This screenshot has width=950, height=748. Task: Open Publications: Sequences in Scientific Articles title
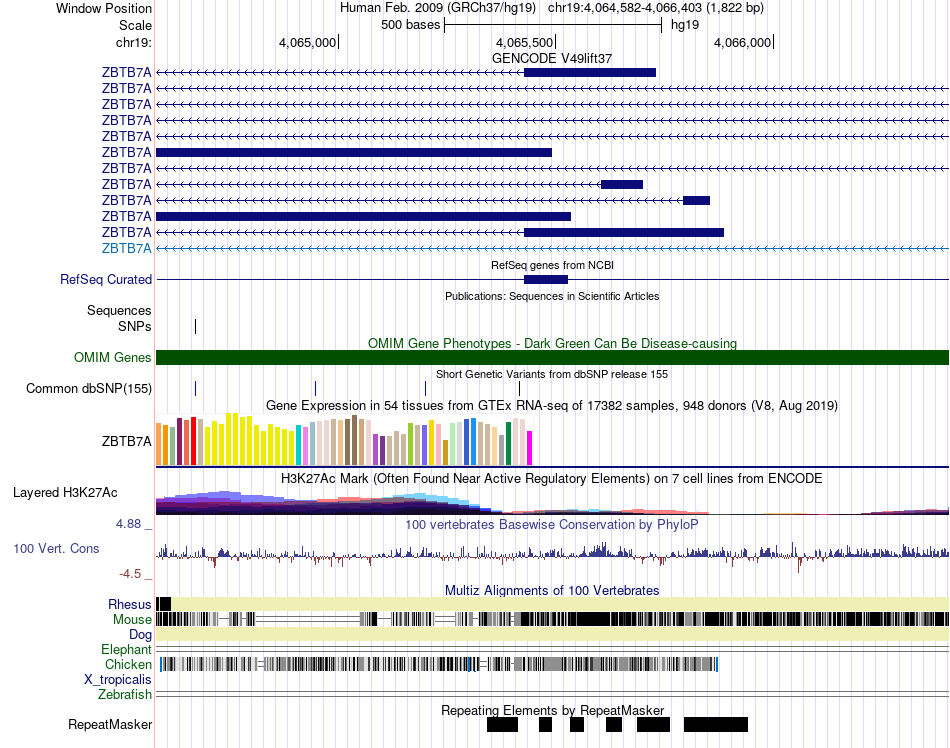click(x=552, y=296)
